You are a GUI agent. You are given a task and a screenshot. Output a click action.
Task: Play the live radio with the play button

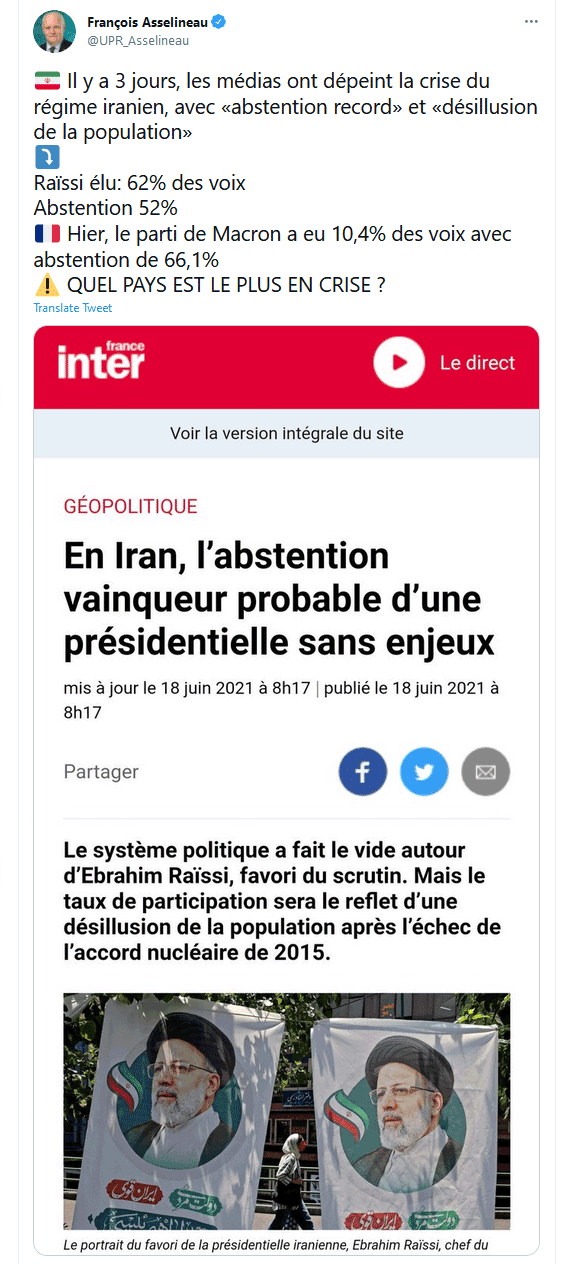point(399,362)
